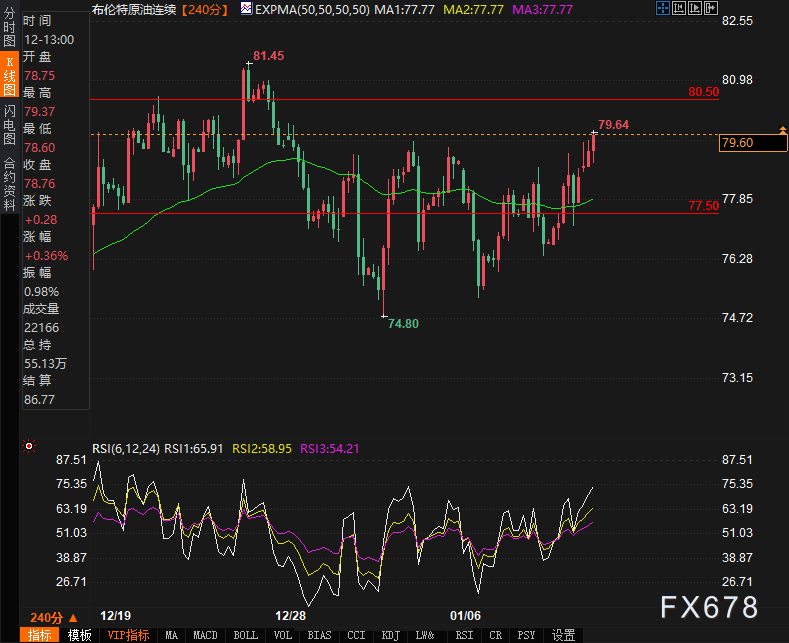Click the 12/28 date axis label
The image size is (789, 643).
point(290,615)
